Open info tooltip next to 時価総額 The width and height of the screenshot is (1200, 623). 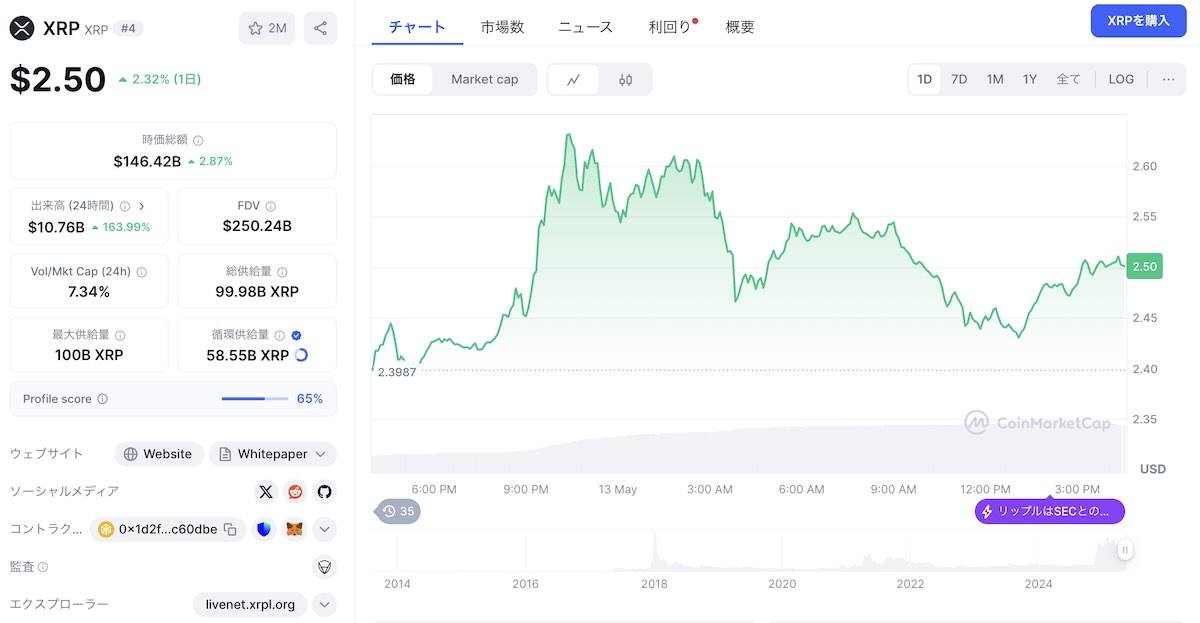(198, 141)
